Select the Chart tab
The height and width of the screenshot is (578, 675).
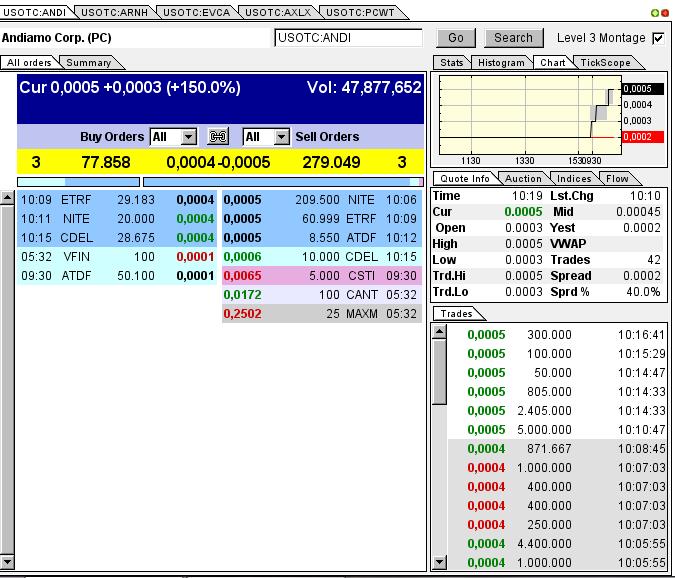(x=552, y=63)
